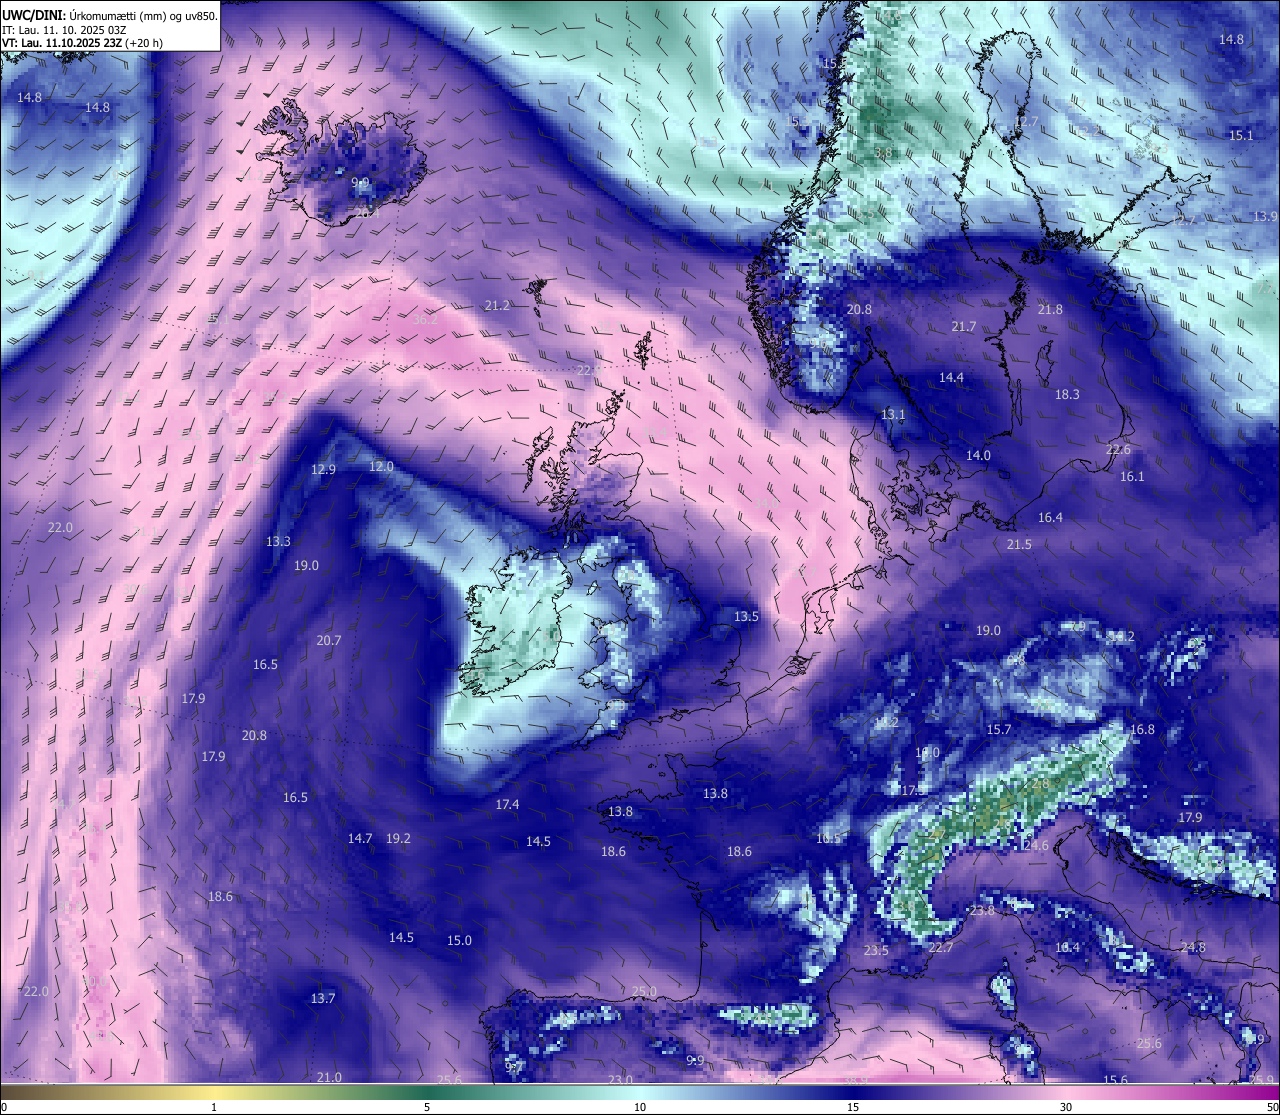This screenshot has width=1280, height=1115.
Task: Click the 21.7 value label
Action: (964, 327)
